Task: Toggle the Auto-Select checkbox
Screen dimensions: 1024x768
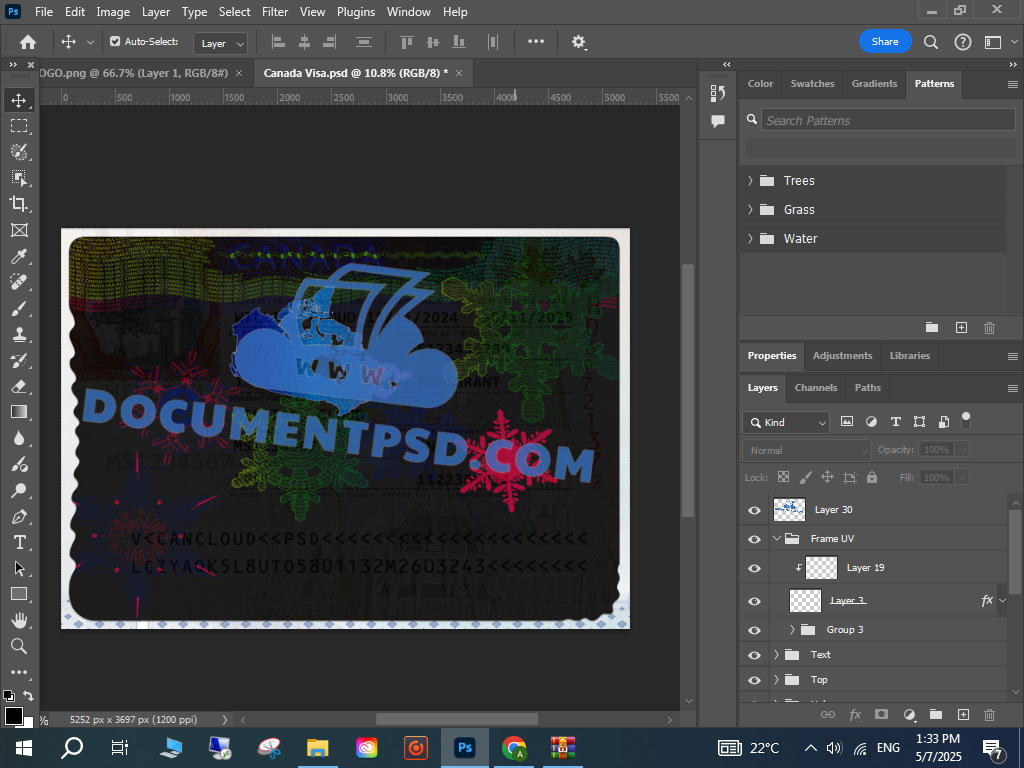Action: coord(115,42)
